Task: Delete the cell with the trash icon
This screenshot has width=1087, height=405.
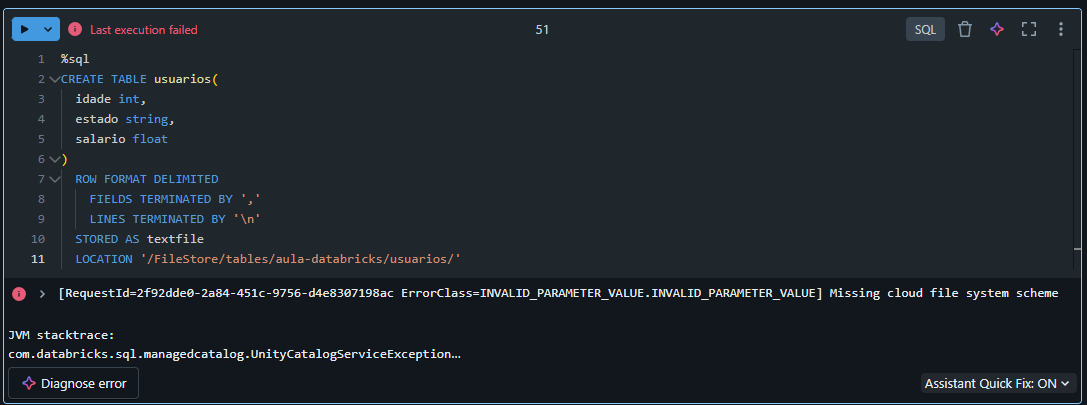Action: tap(965, 29)
